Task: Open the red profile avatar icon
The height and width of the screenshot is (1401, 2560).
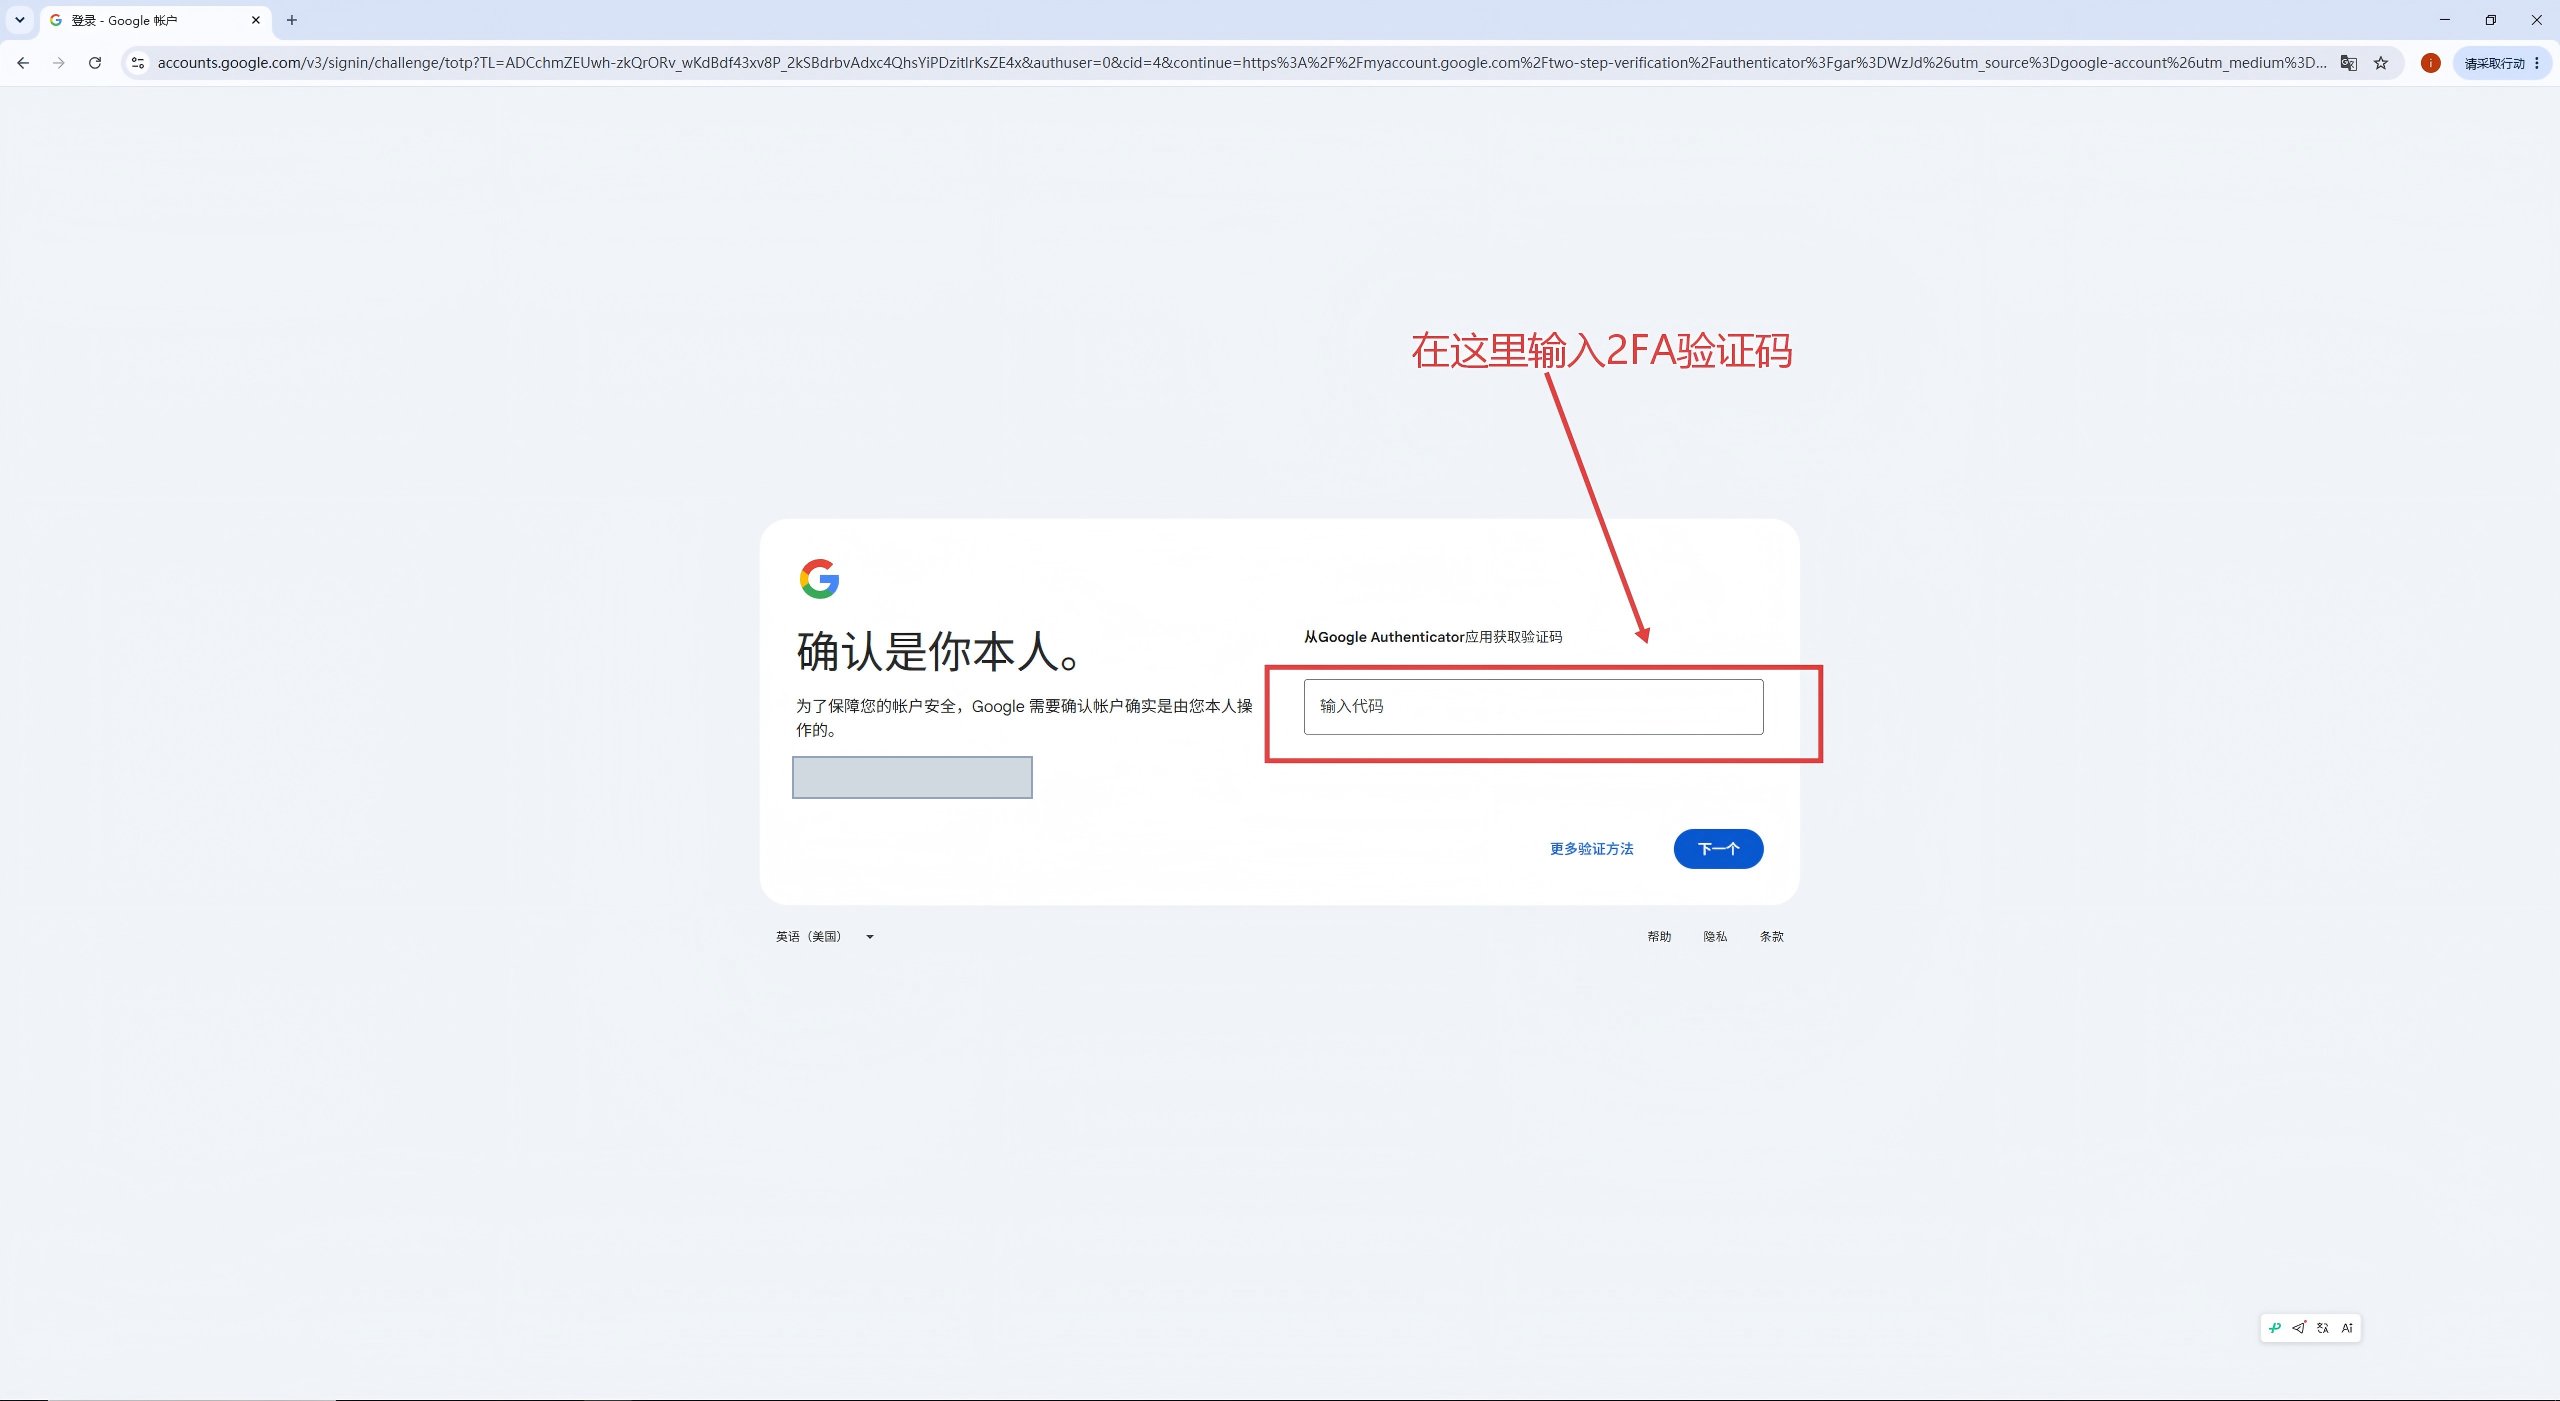Action: tap(2431, 63)
